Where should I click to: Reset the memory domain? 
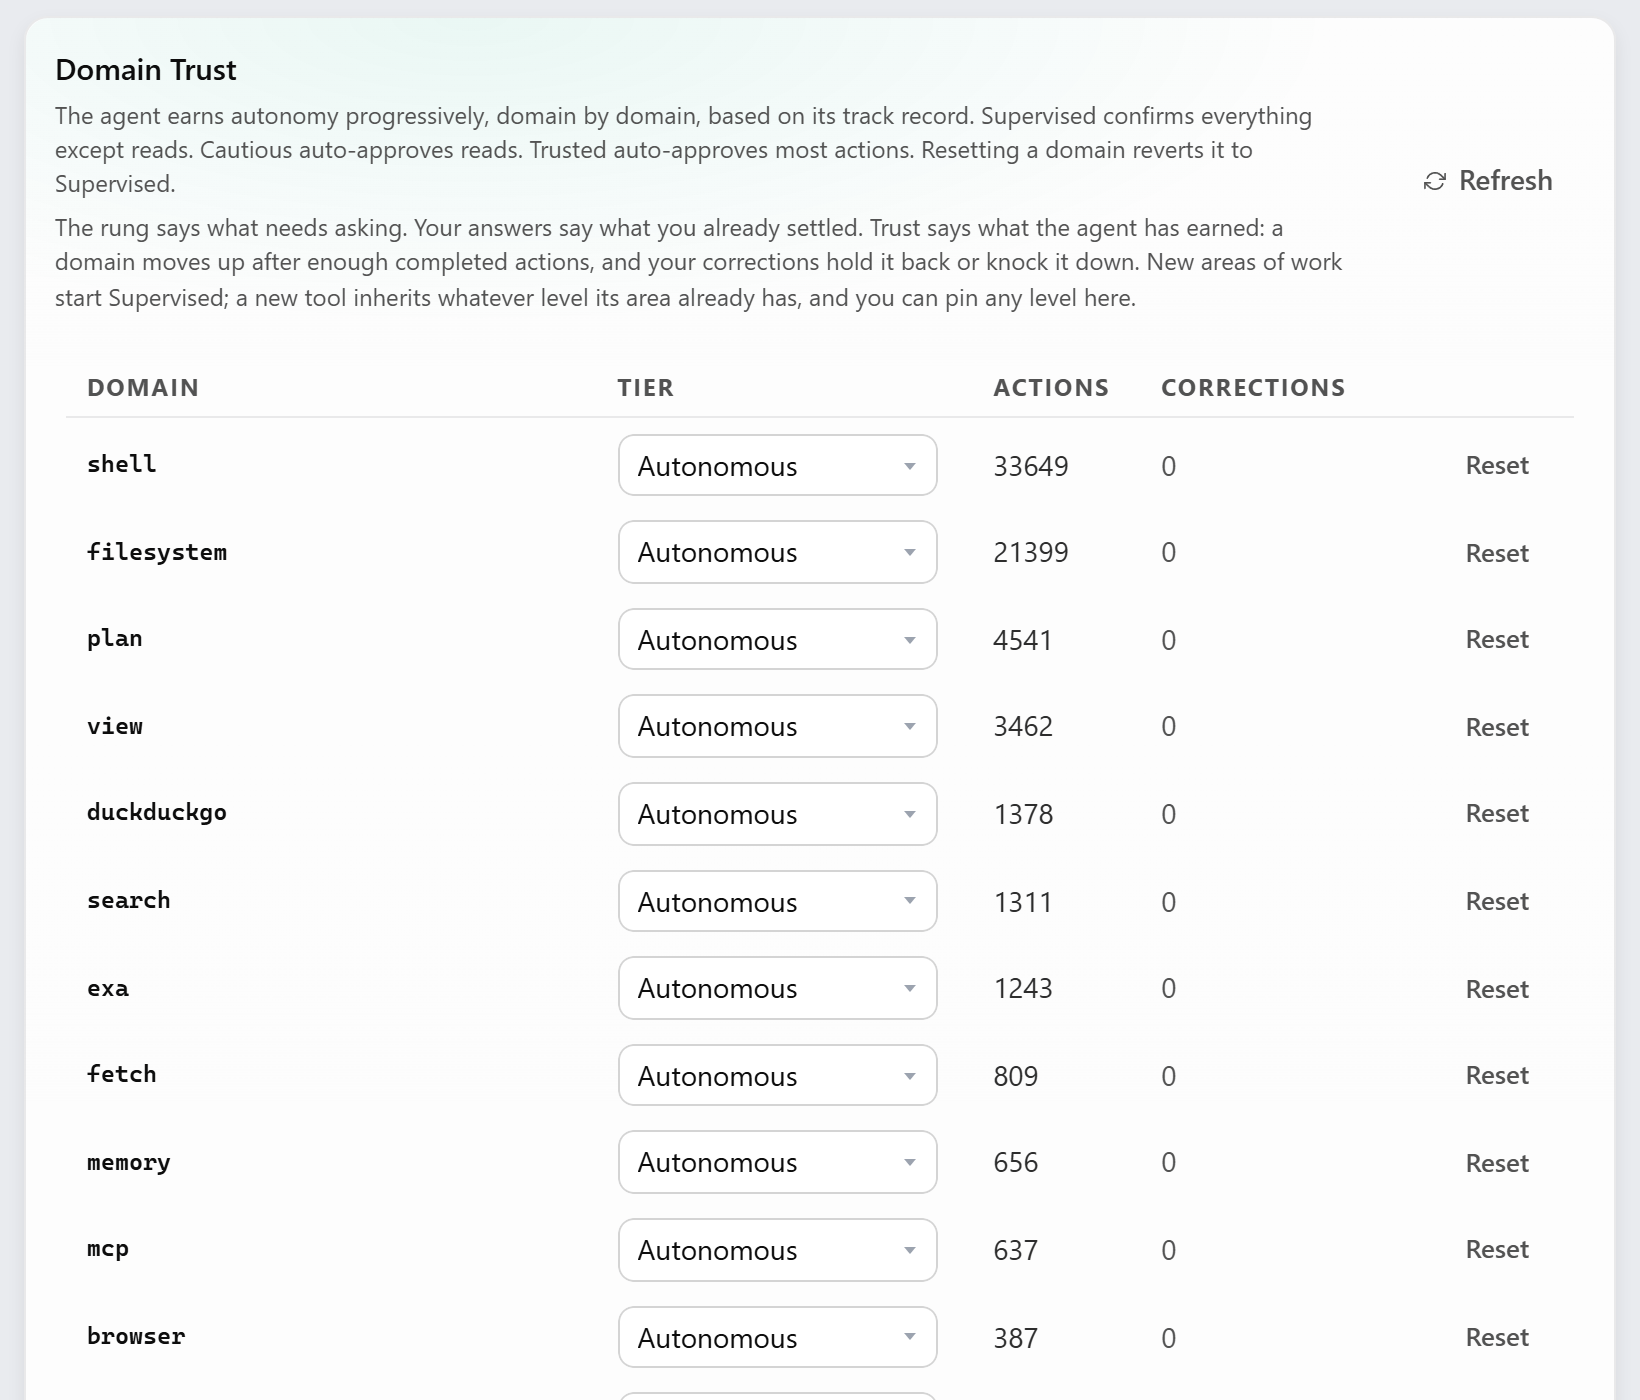pos(1497,1163)
